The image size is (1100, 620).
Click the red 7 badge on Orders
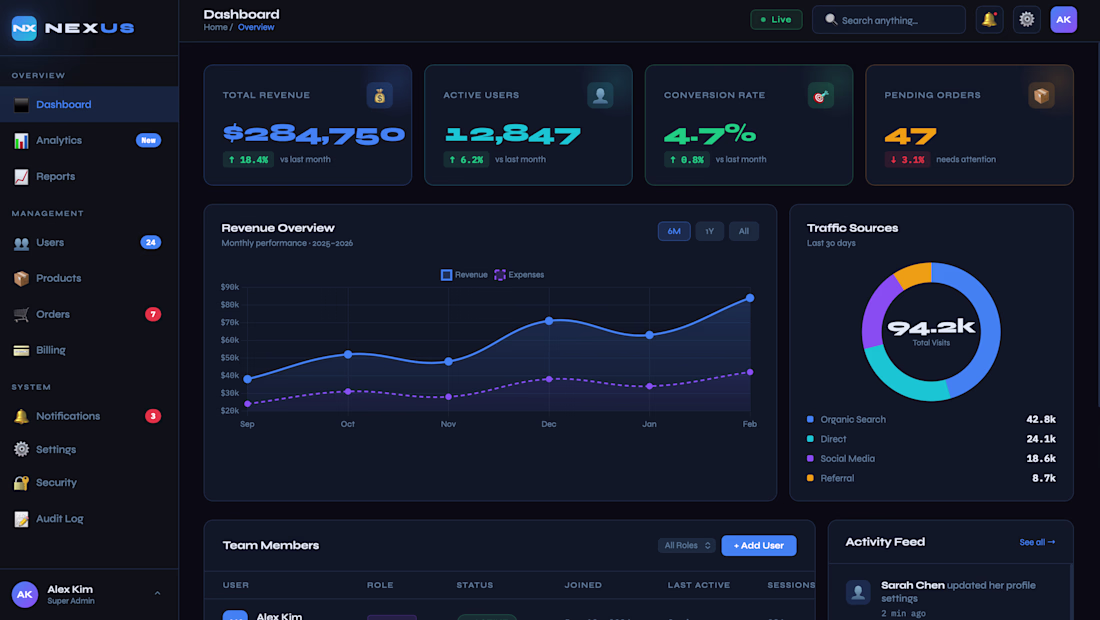(x=153, y=314)
